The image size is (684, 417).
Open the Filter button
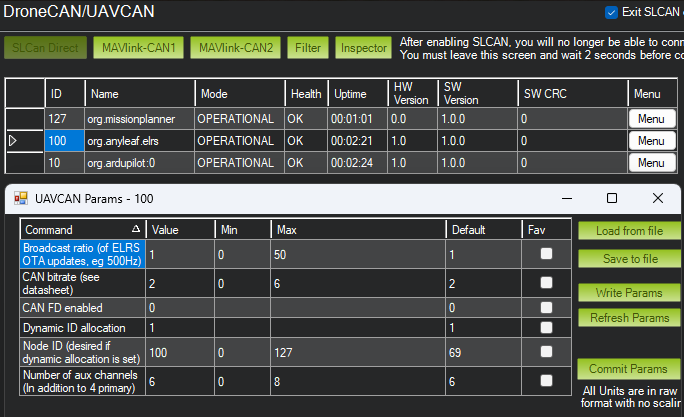[x=308, y=48]
